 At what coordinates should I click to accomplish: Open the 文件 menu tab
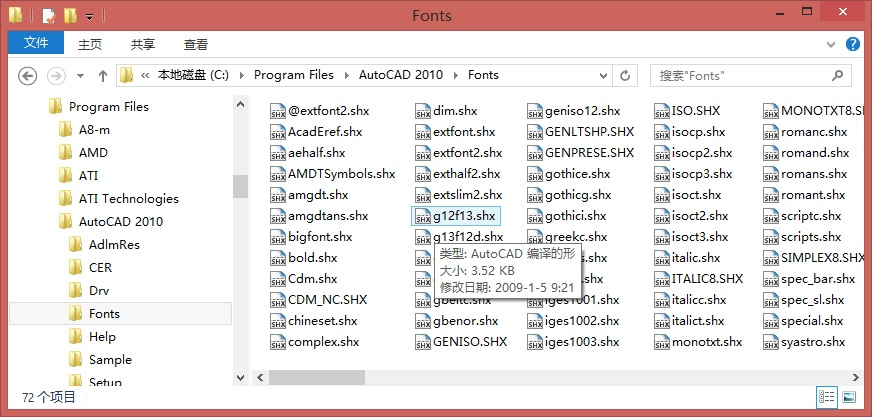coord(36,43)
